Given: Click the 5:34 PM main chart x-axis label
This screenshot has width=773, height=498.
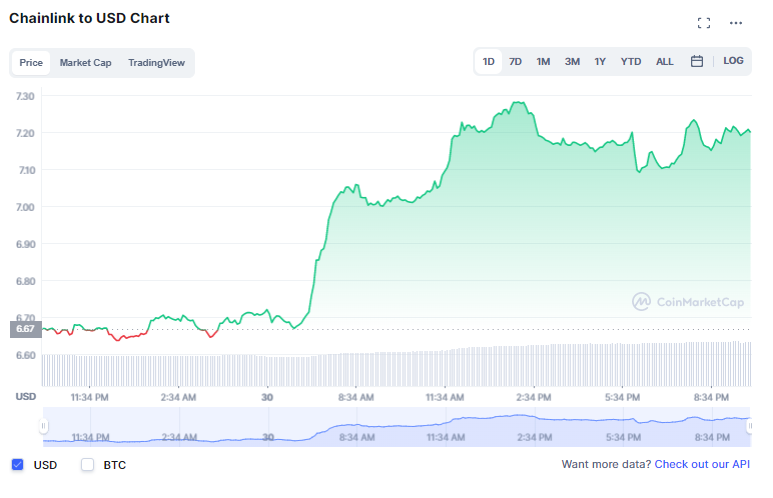Looking at the screenshot, I should tap(622, 397).
